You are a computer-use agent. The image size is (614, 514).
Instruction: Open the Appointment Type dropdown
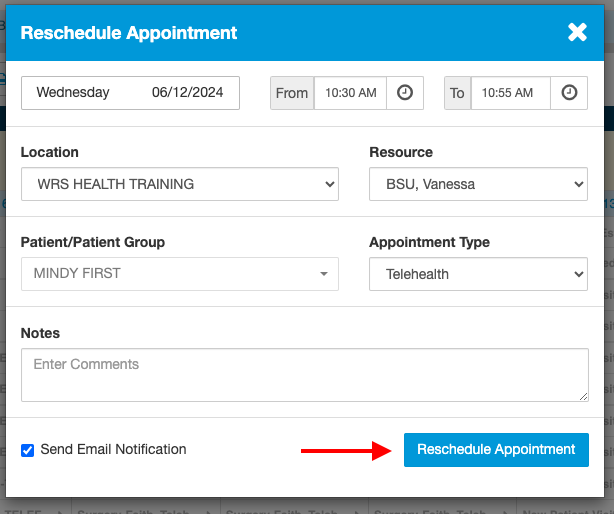(478, 274)
